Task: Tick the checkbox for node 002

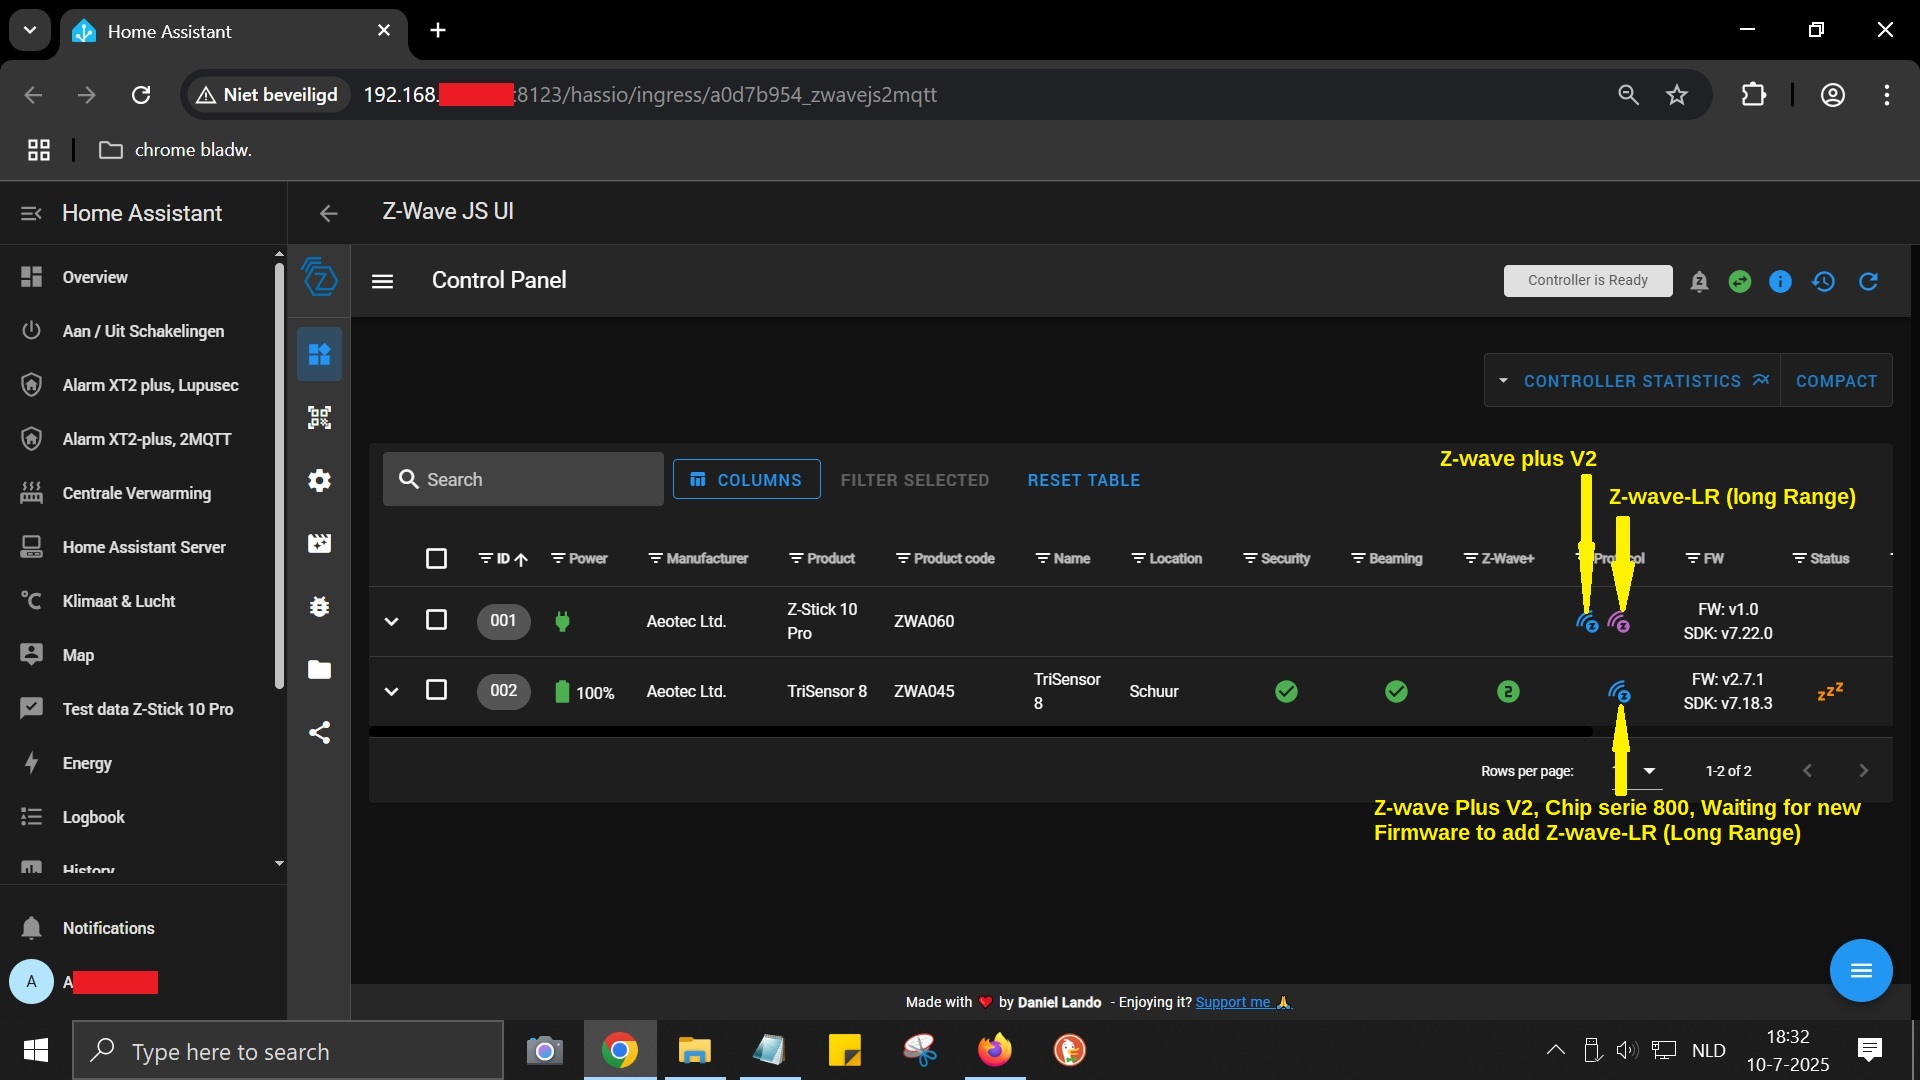Action: pos(436,690)
